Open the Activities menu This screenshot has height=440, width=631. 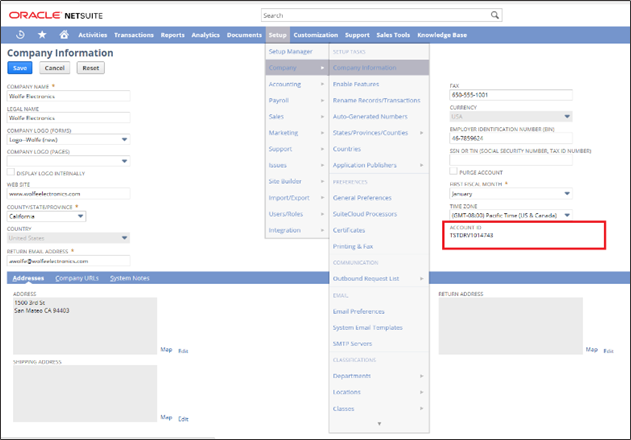click(93, 35)
